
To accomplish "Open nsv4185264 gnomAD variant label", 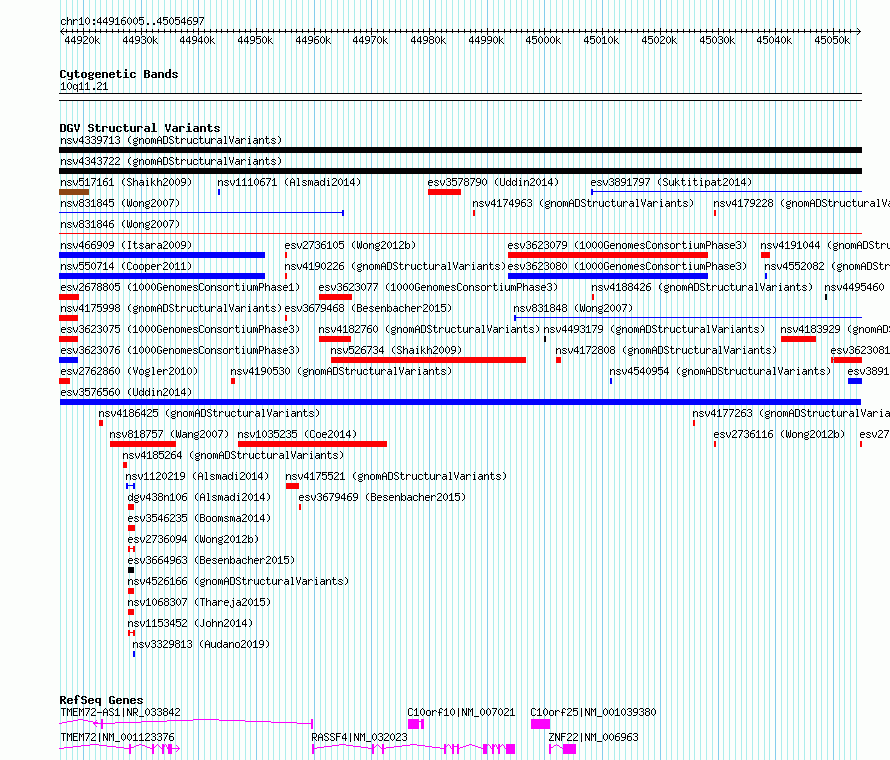I will click(x=233, y=455).
